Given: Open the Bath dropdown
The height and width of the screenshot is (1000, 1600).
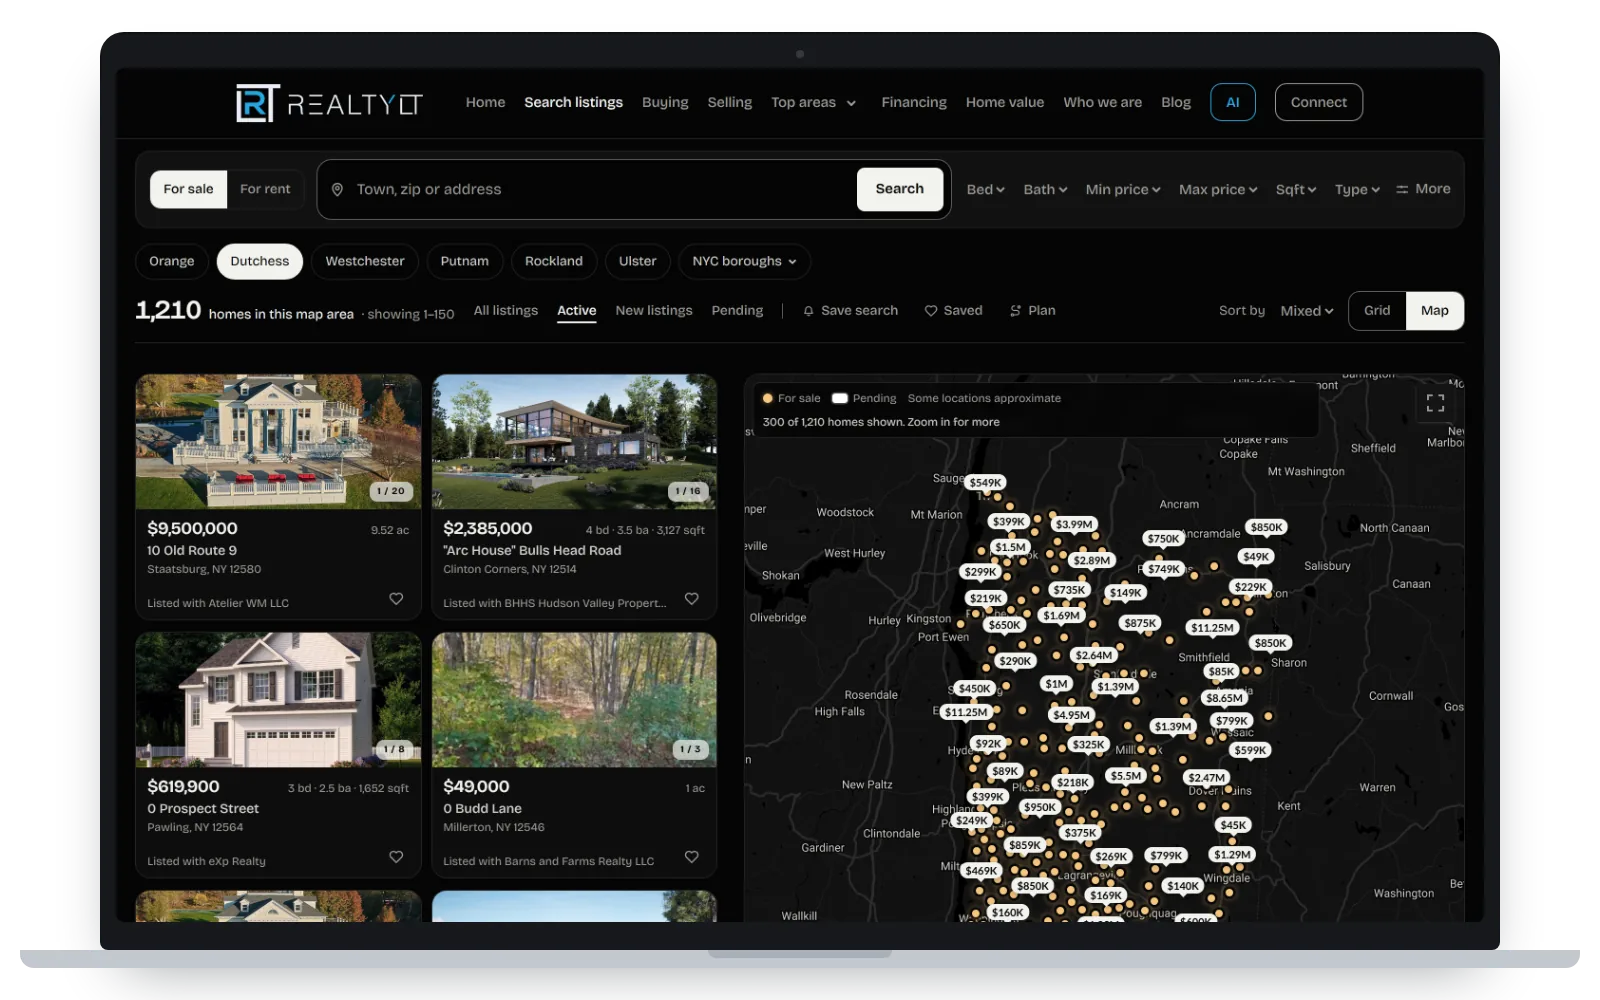Looking at the screenshot, I should click(1045, 190).
